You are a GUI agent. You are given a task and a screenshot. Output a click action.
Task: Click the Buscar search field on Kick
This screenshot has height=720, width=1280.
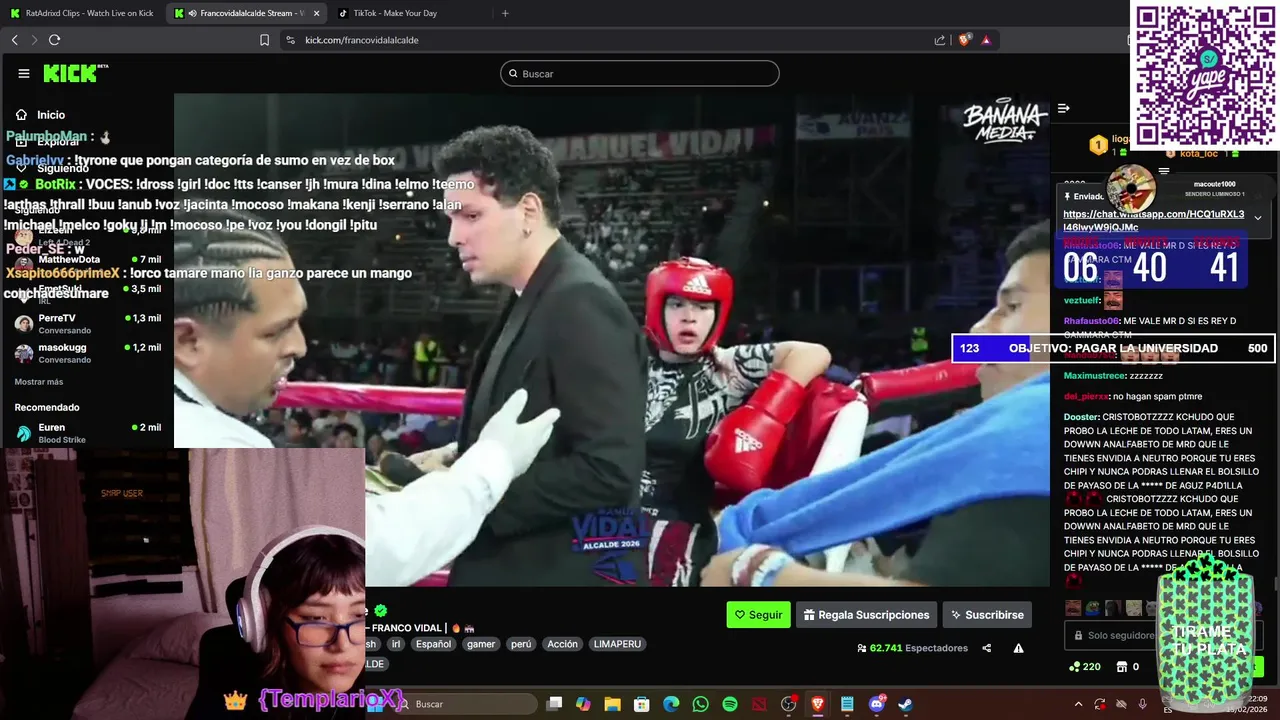tap(640, 73)
